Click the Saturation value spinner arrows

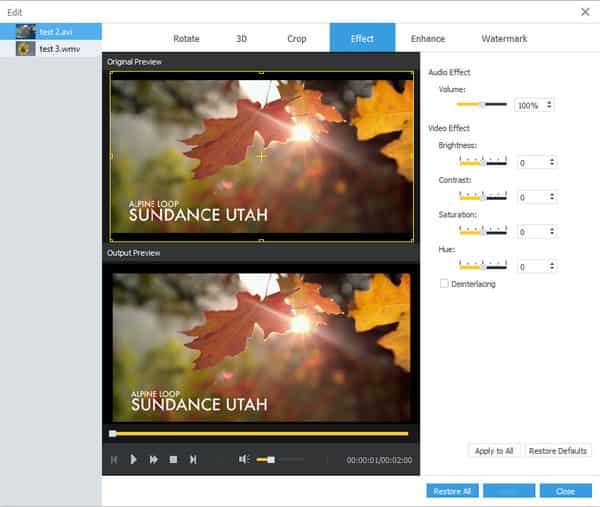tap(552, 231)
